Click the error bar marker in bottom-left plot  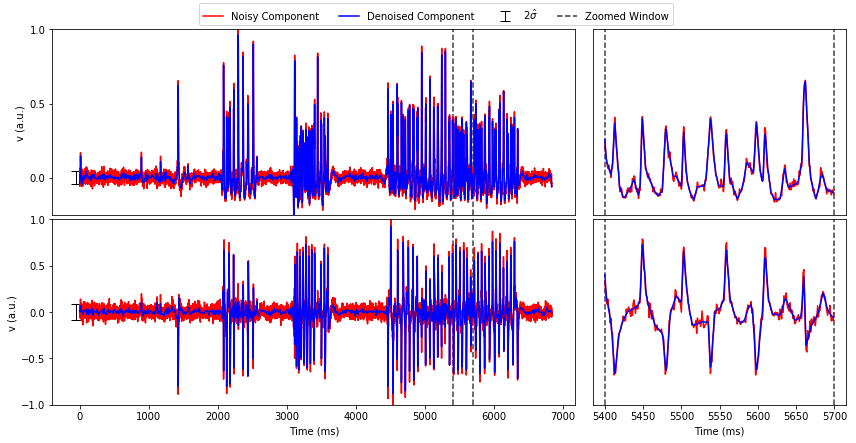pos(75,312)
